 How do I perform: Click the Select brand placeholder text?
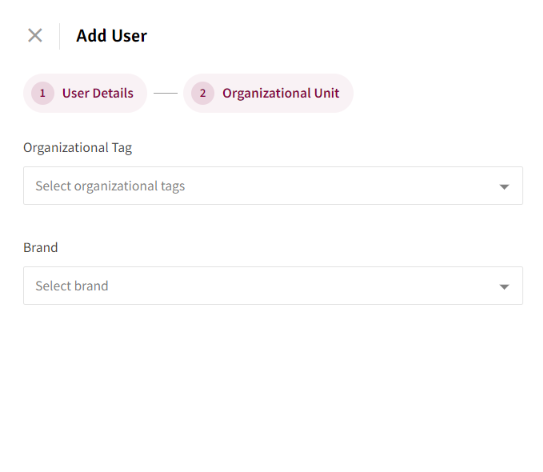pos(72,286)
